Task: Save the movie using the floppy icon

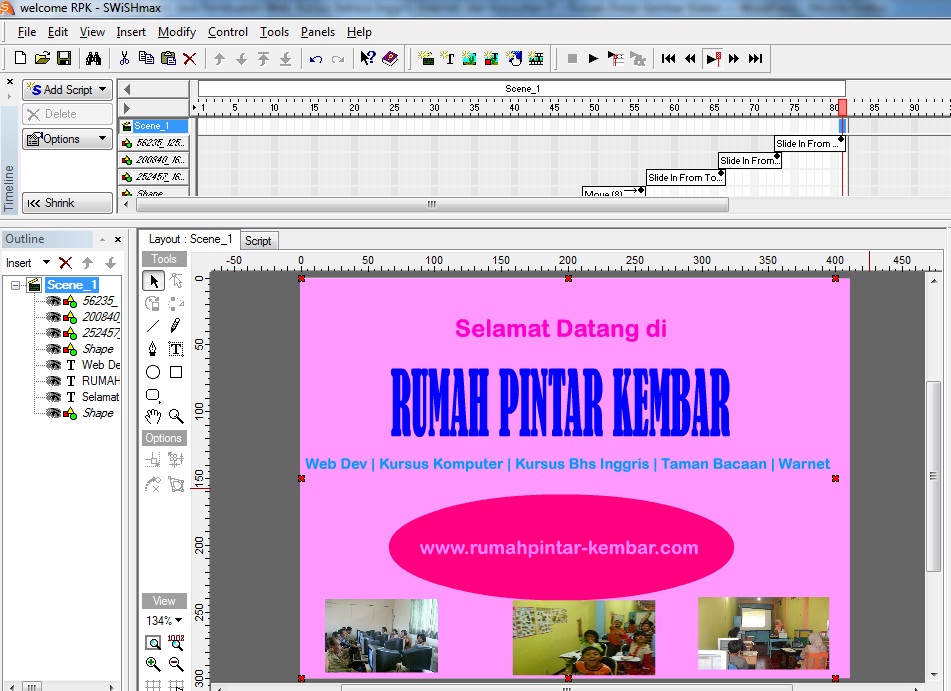Action: click(64, 58)
